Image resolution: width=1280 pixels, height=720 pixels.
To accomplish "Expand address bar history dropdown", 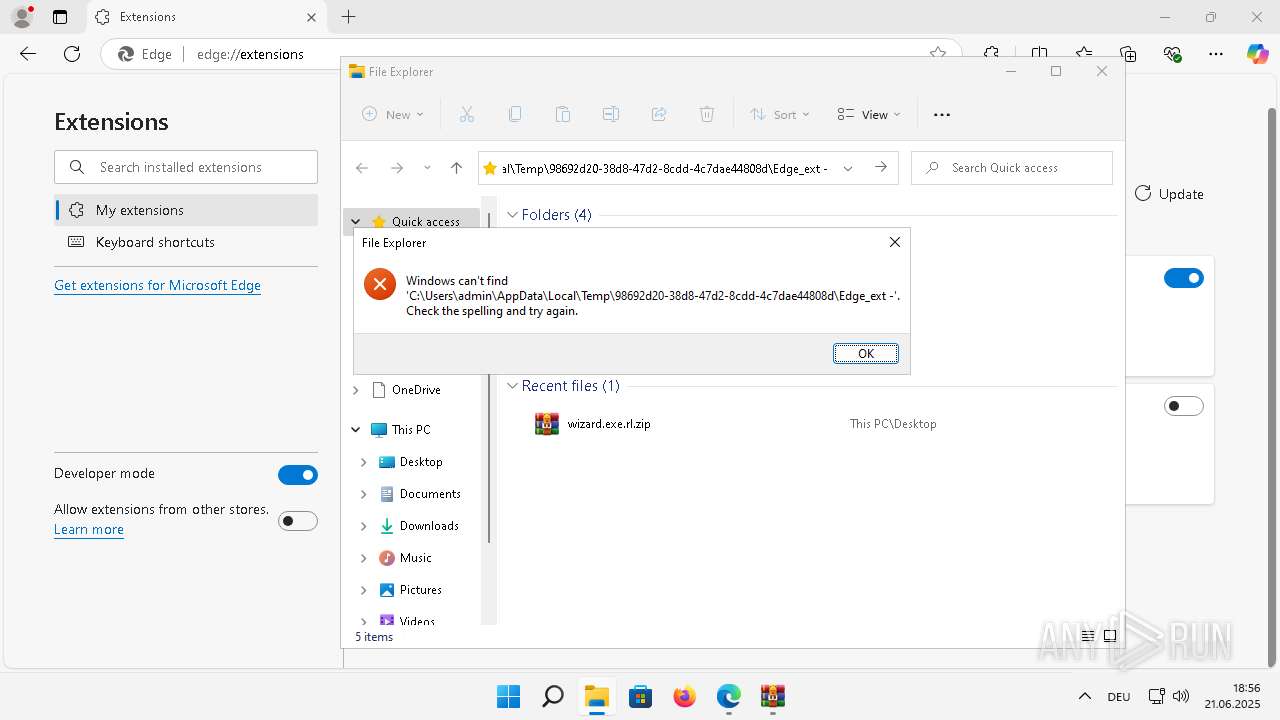I will click(848, 168).
